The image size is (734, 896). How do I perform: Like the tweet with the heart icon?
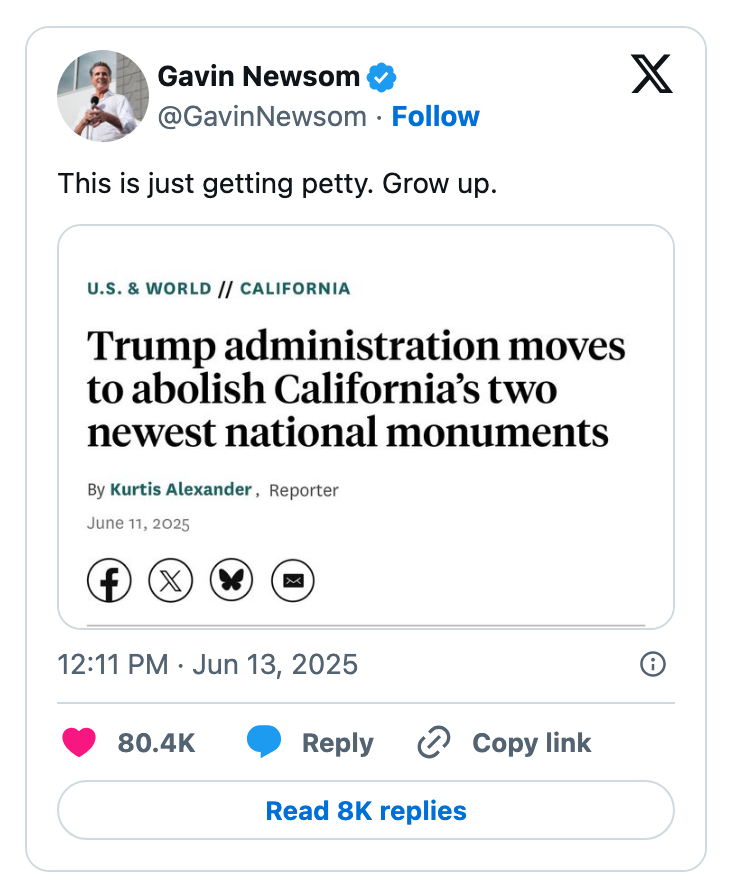80,743
